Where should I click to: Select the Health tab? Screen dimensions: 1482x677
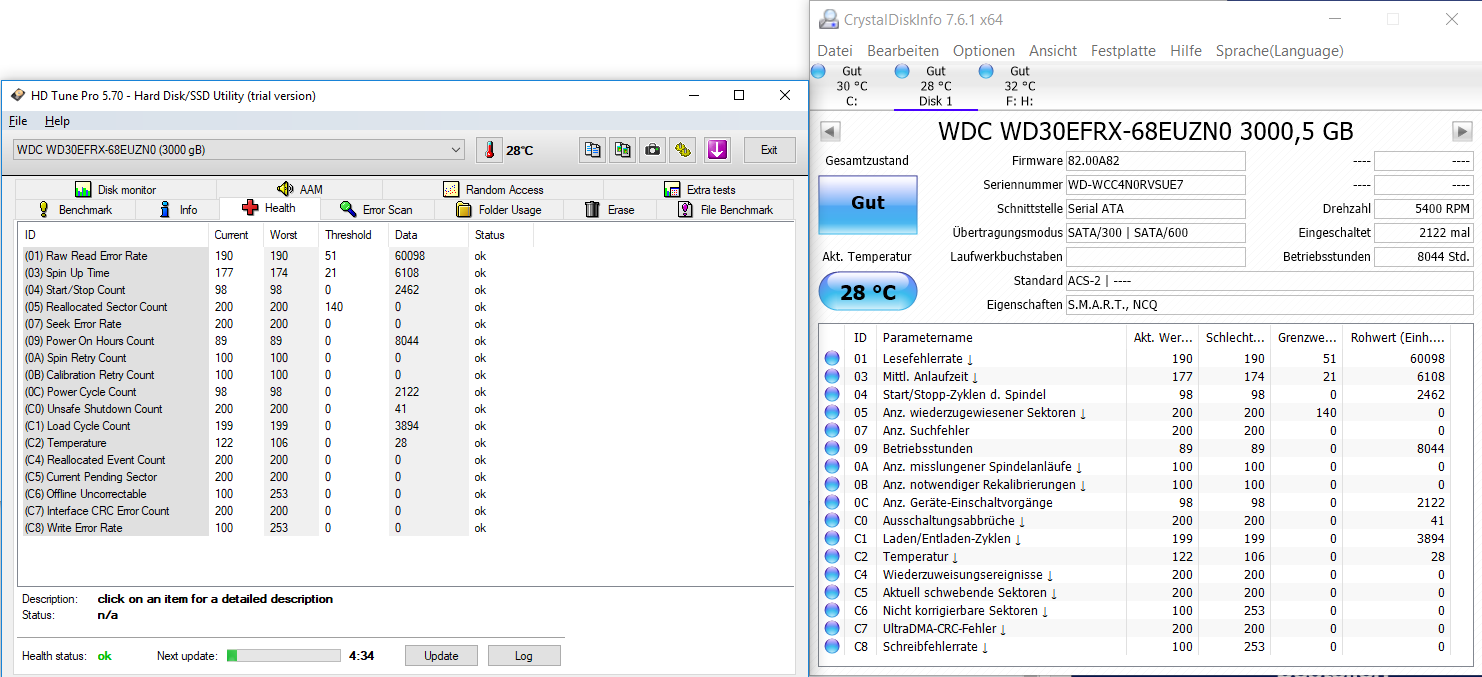[x=270, y=209]
